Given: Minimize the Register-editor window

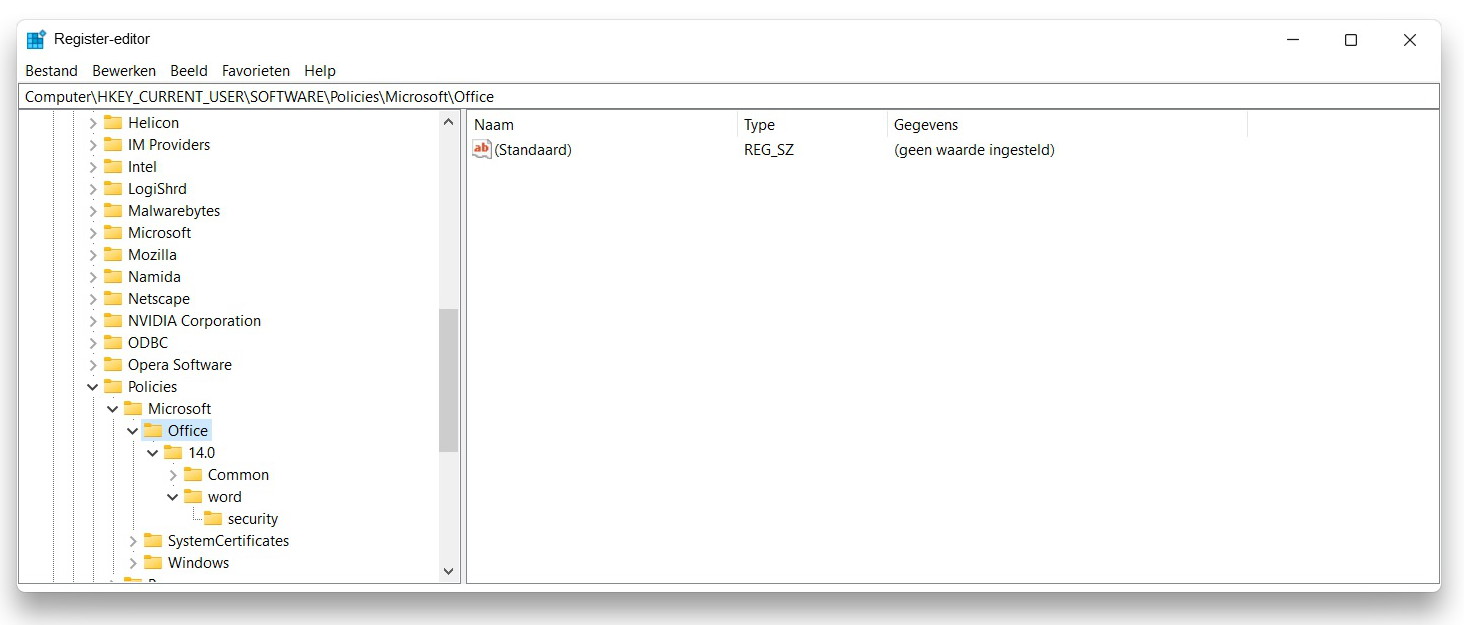Looking at the screenshot, I should pyautogui.click(x=1293, y=40).
